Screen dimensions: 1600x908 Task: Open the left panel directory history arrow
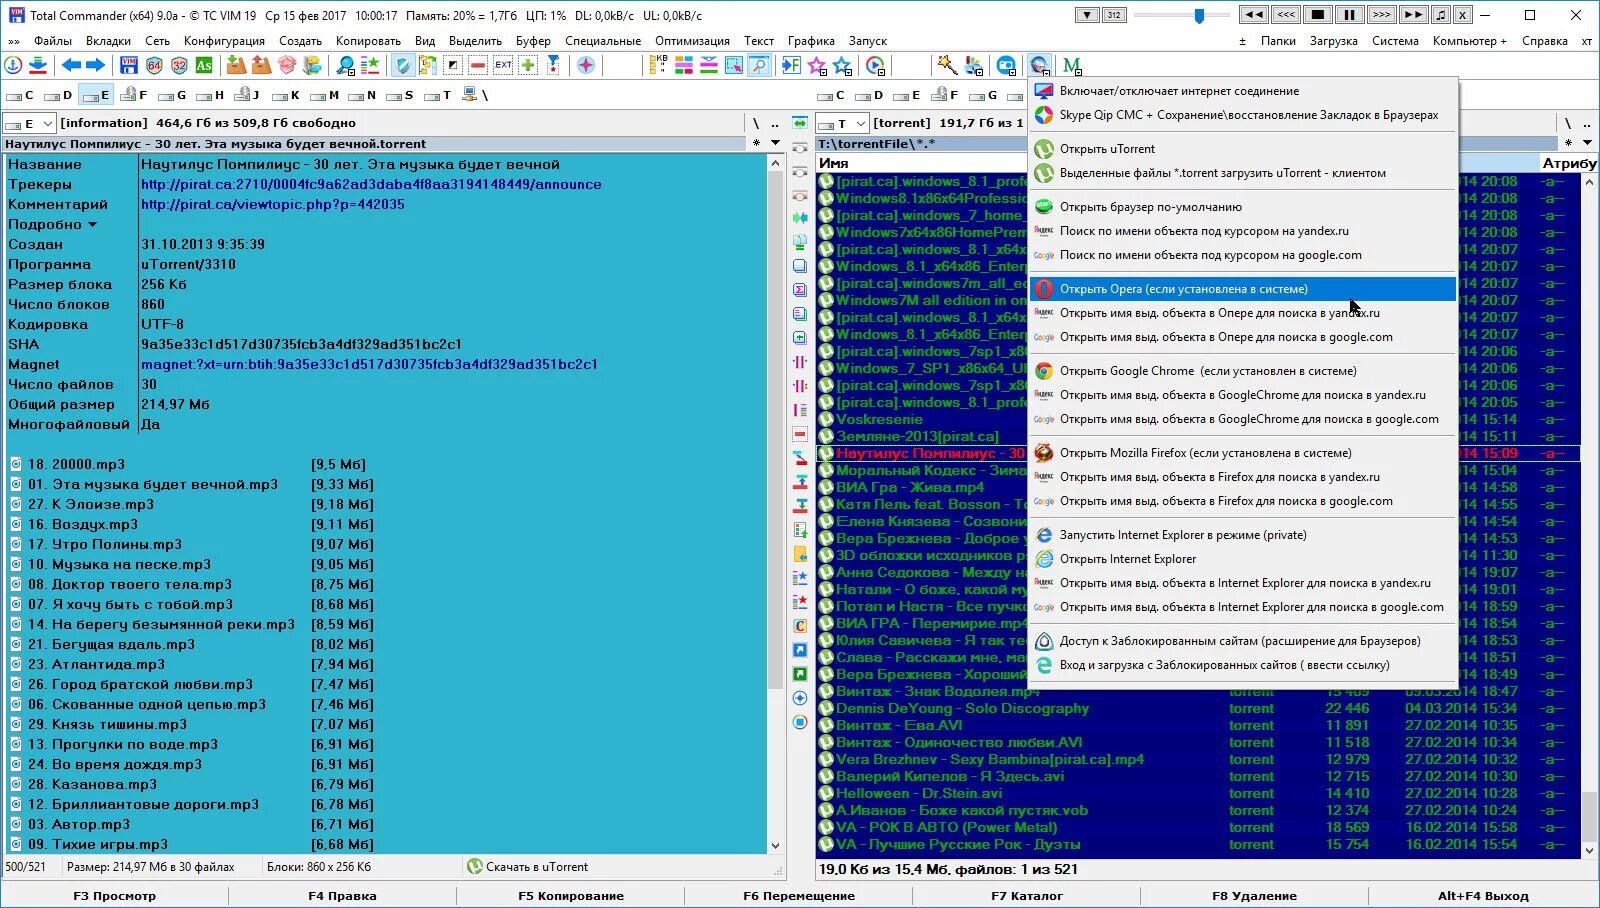coord(775,143)
